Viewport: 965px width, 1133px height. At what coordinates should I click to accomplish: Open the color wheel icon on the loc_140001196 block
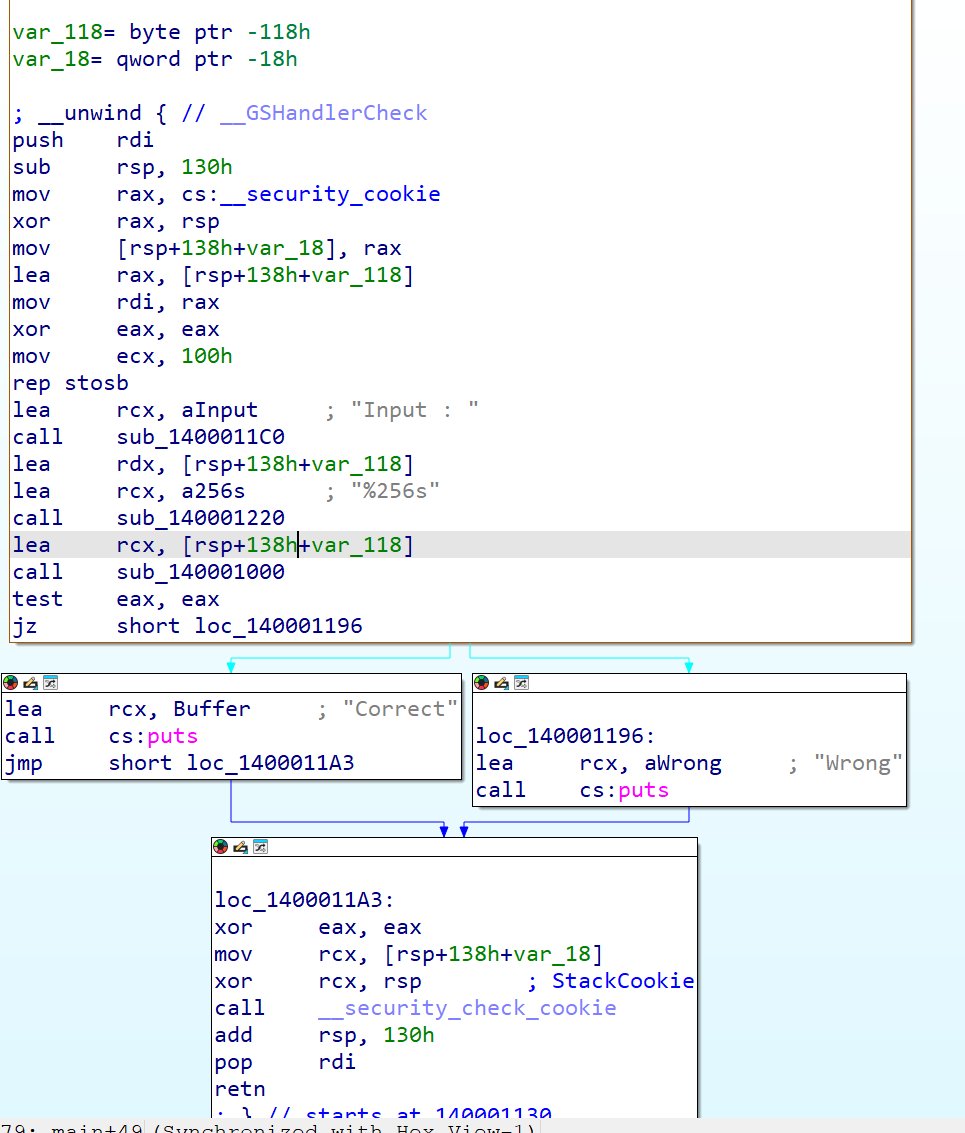coord(481,682)
